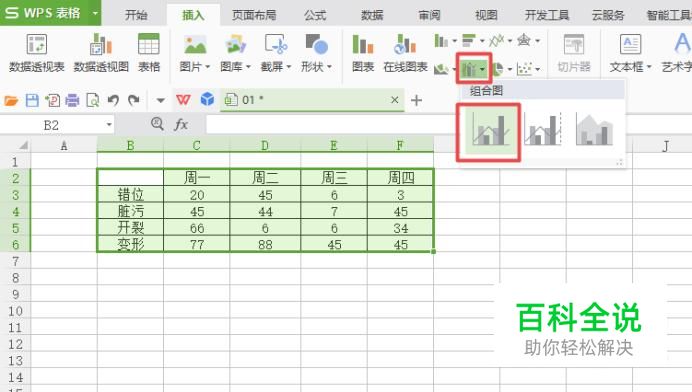Switch to the 视图 tab
692x392 pixels.
click(x=486, y=15)
